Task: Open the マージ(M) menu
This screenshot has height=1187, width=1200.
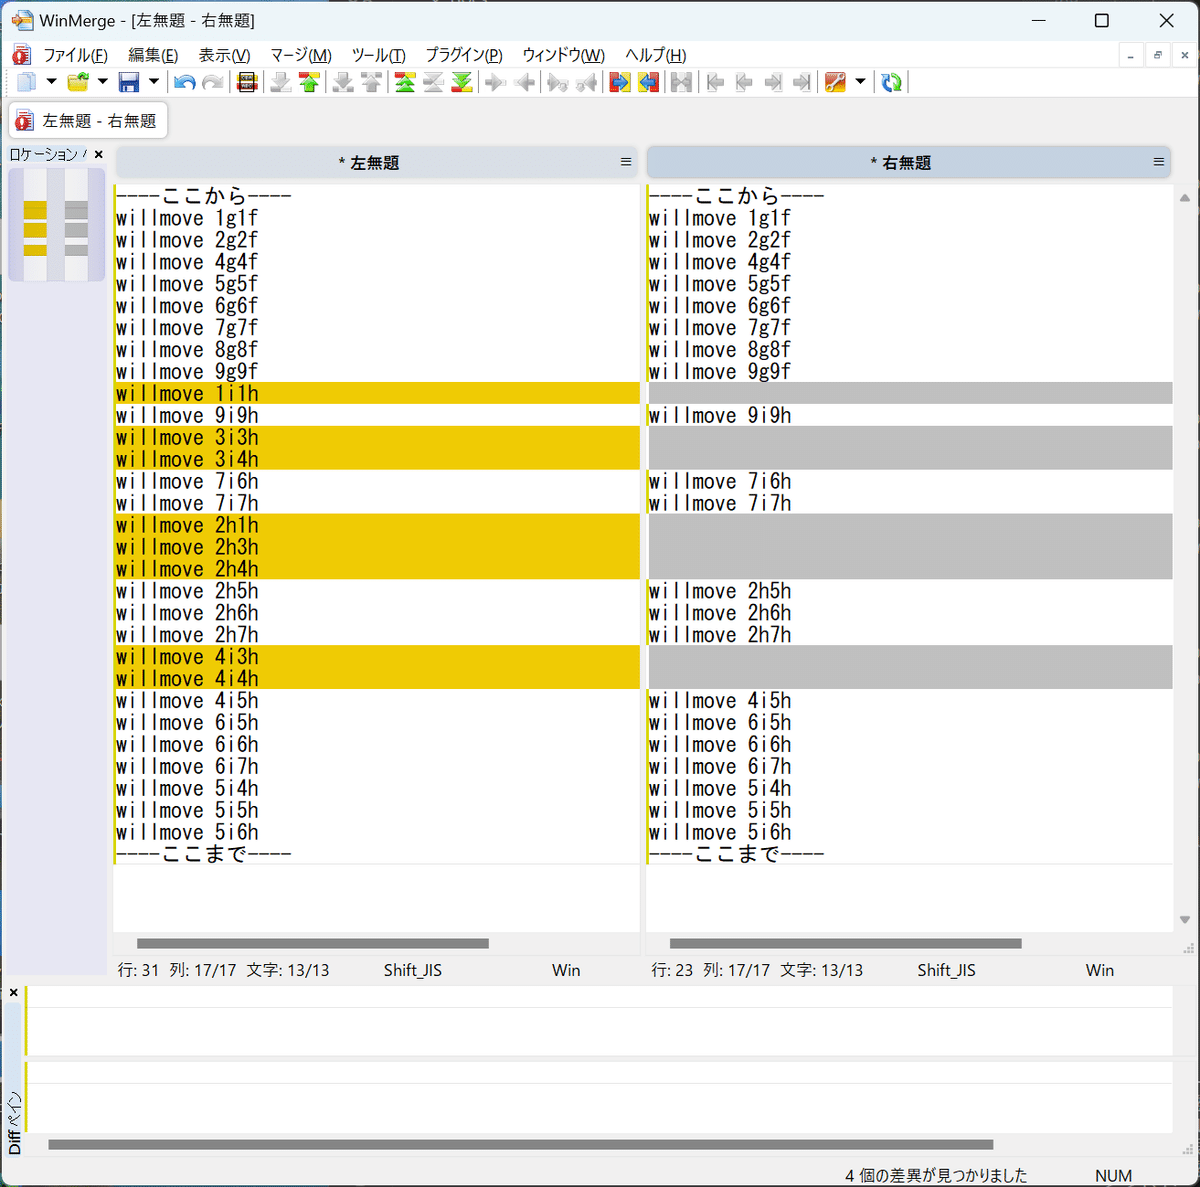Action: [301, 55]
